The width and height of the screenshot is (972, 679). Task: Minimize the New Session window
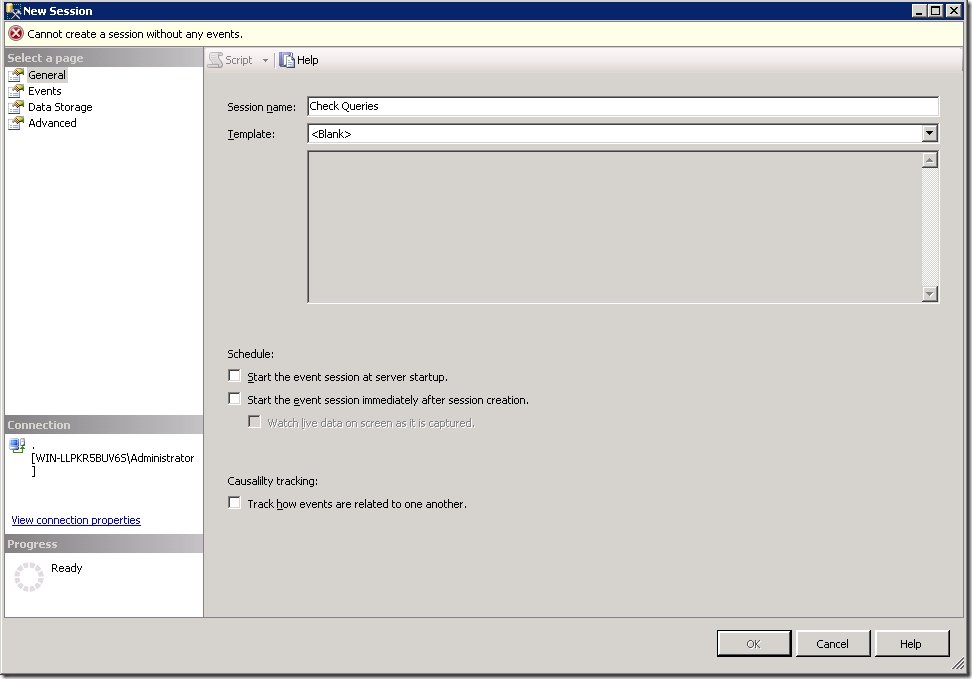921,11
